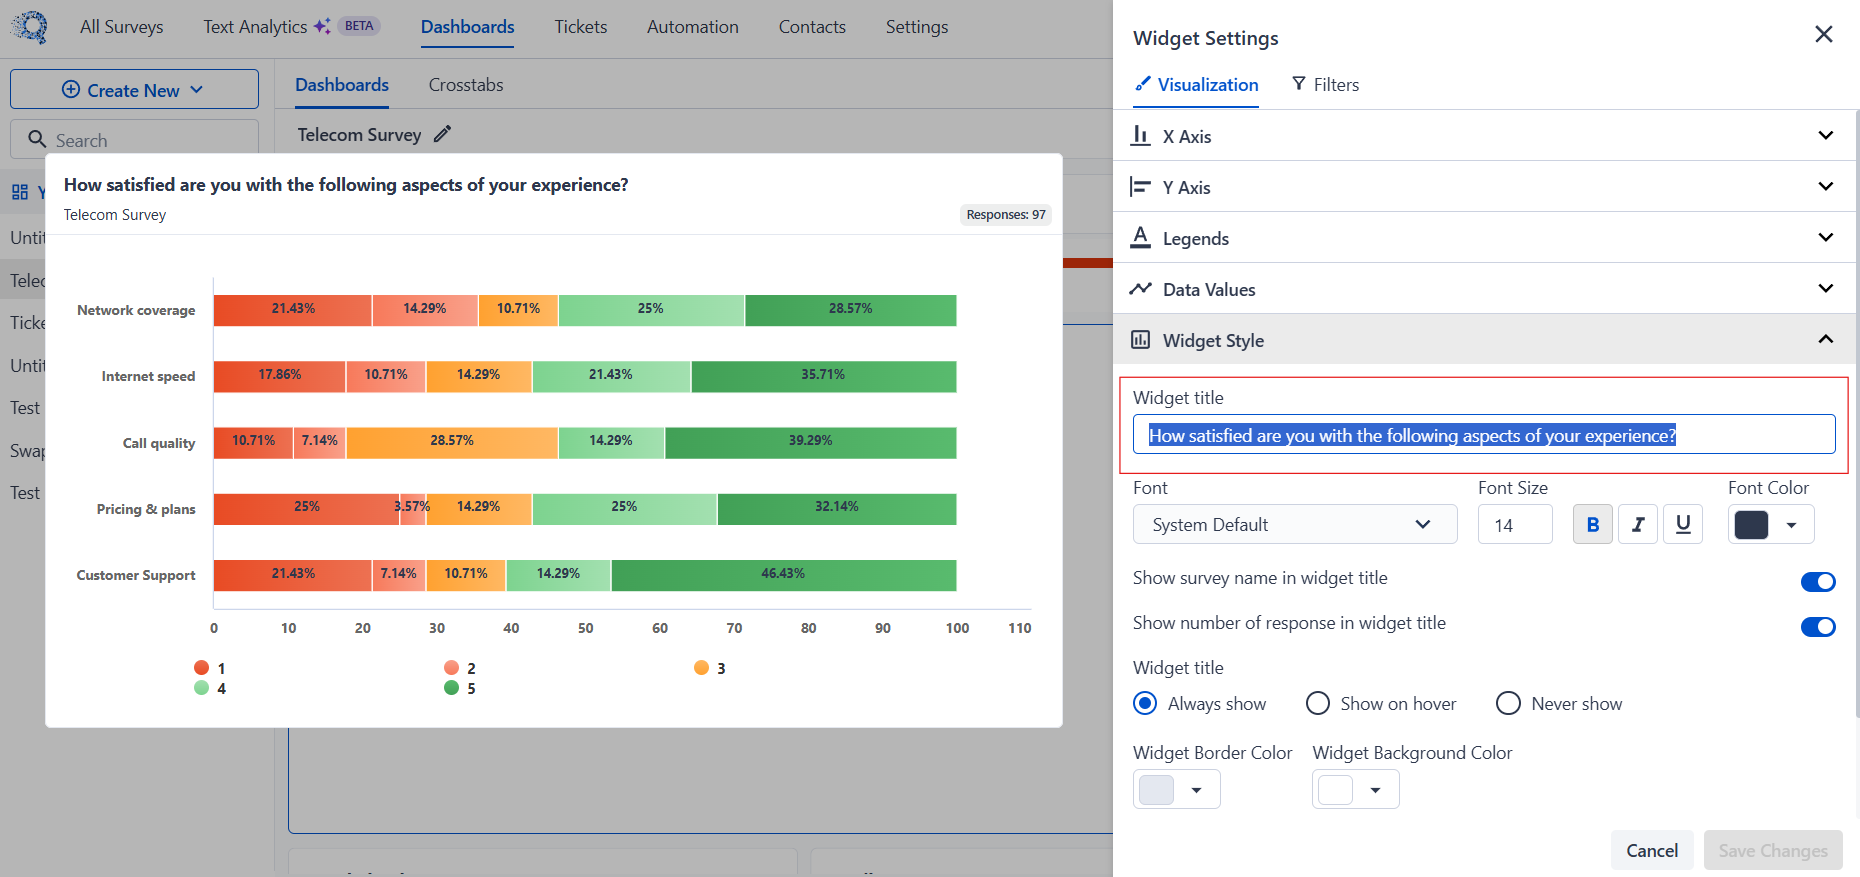Viewport: 1860px width, 877px height.
Task: Expand the X Axis section
Action: tap(1485, 136)
